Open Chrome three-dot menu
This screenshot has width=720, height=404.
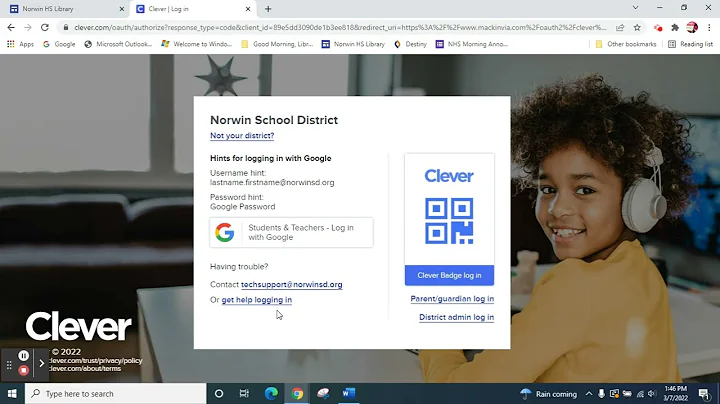[709, 28]
